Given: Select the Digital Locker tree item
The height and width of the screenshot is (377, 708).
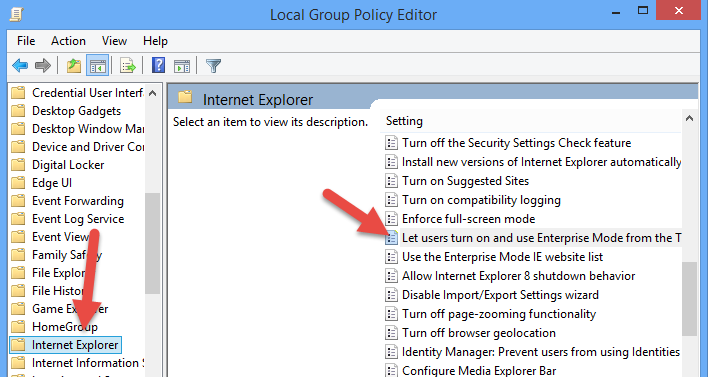Looking at the screenshot, I should click(x=68, y=165).
